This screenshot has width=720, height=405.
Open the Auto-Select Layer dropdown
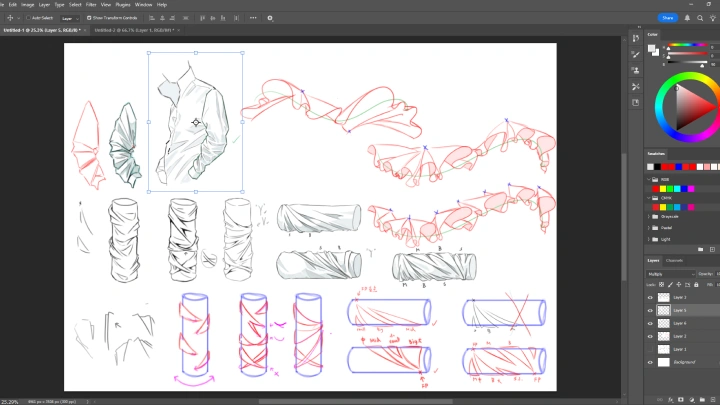70,18
